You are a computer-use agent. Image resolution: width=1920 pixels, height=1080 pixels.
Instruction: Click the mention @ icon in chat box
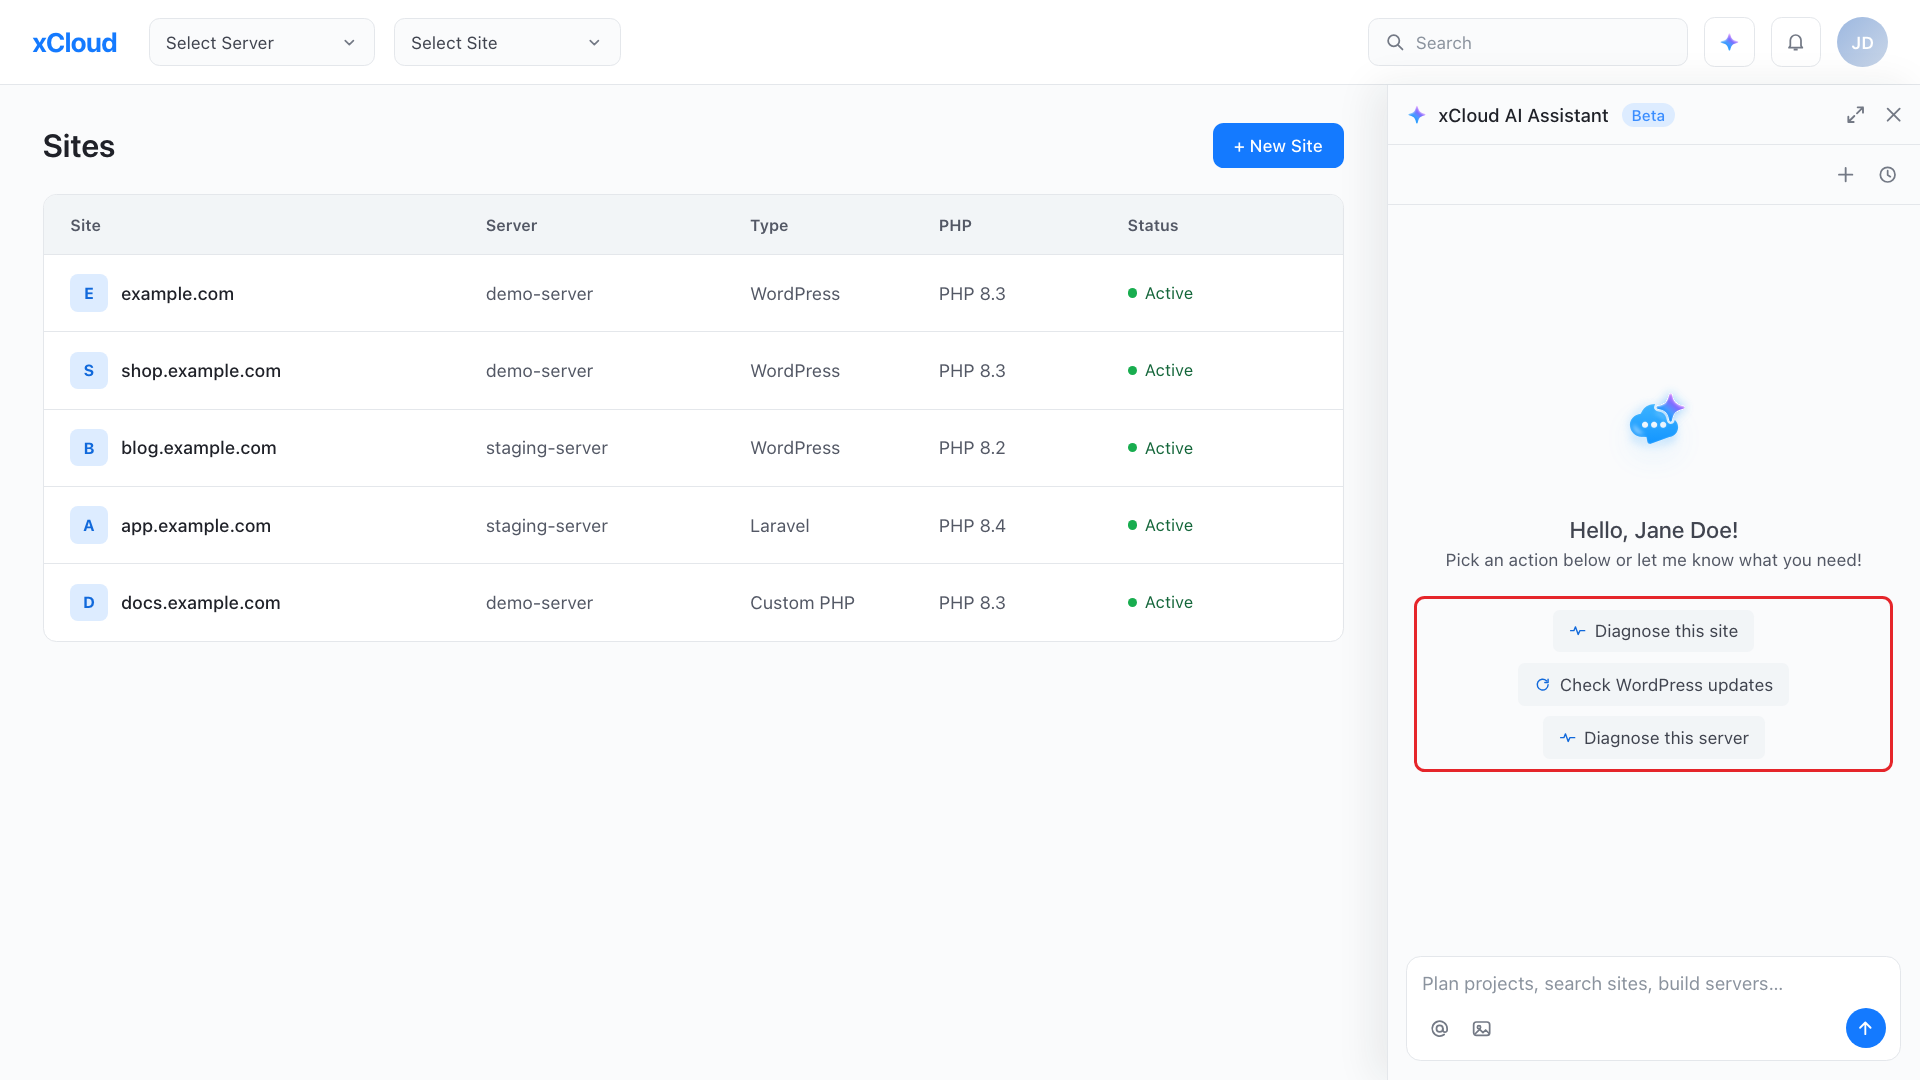point(1439,1028)
